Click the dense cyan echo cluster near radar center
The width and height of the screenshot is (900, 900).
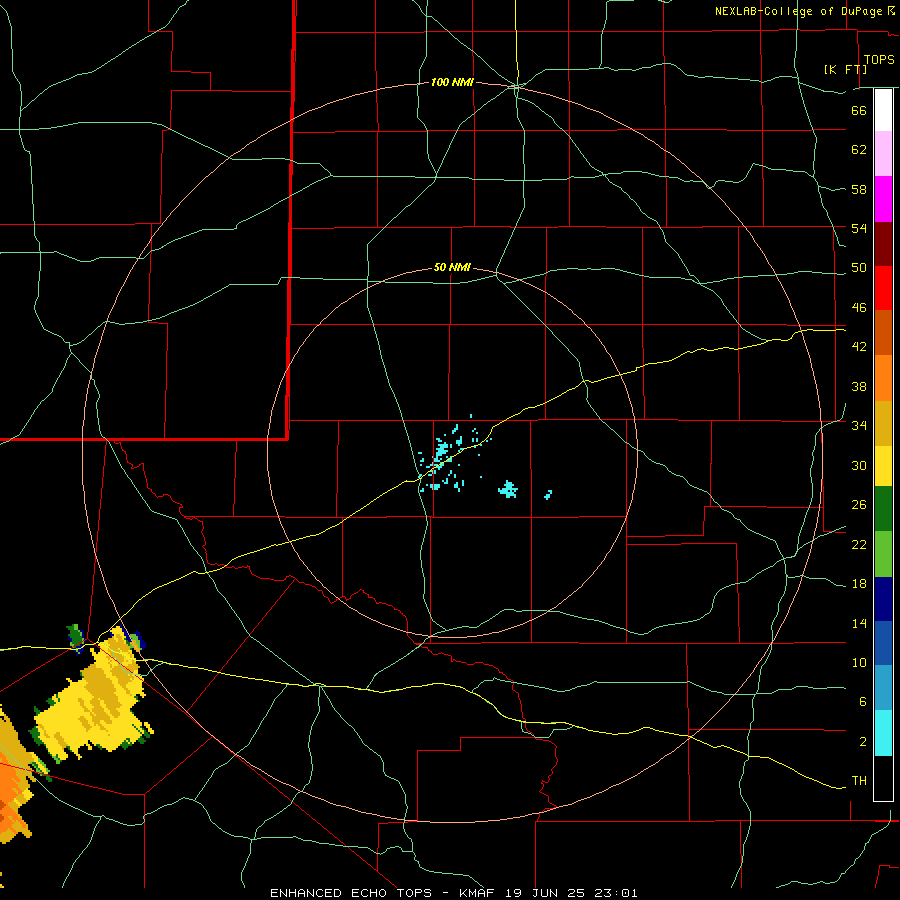[441, 451]
